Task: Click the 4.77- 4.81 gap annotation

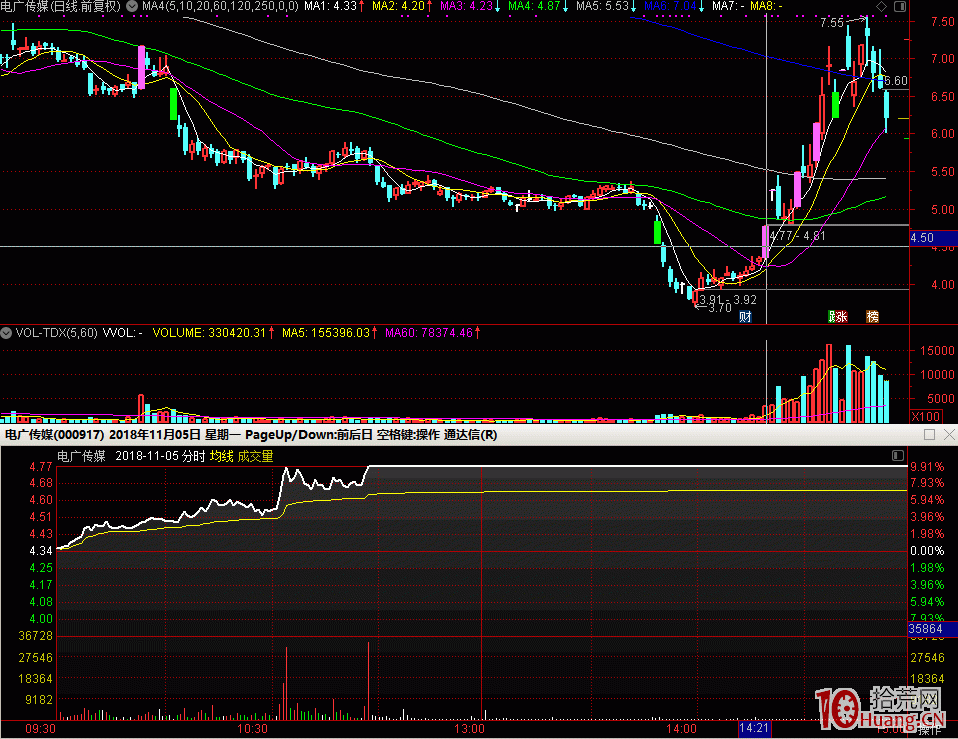Action: [797, 236]
